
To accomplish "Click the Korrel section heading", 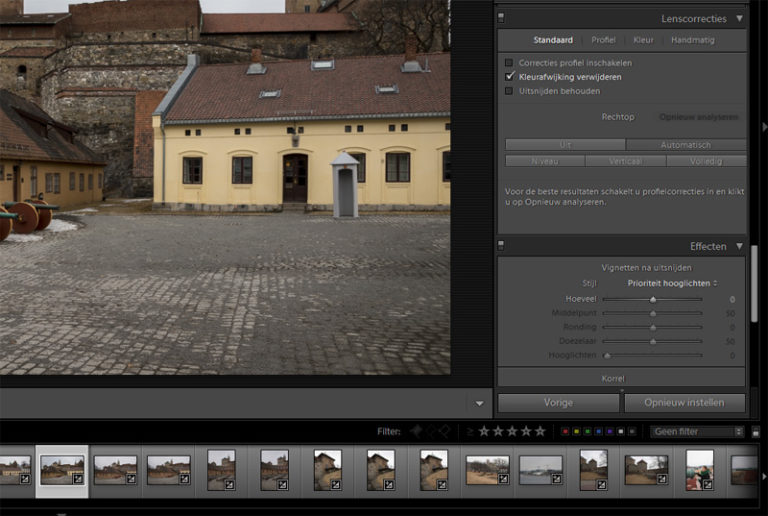I will (x=613, y=378).
